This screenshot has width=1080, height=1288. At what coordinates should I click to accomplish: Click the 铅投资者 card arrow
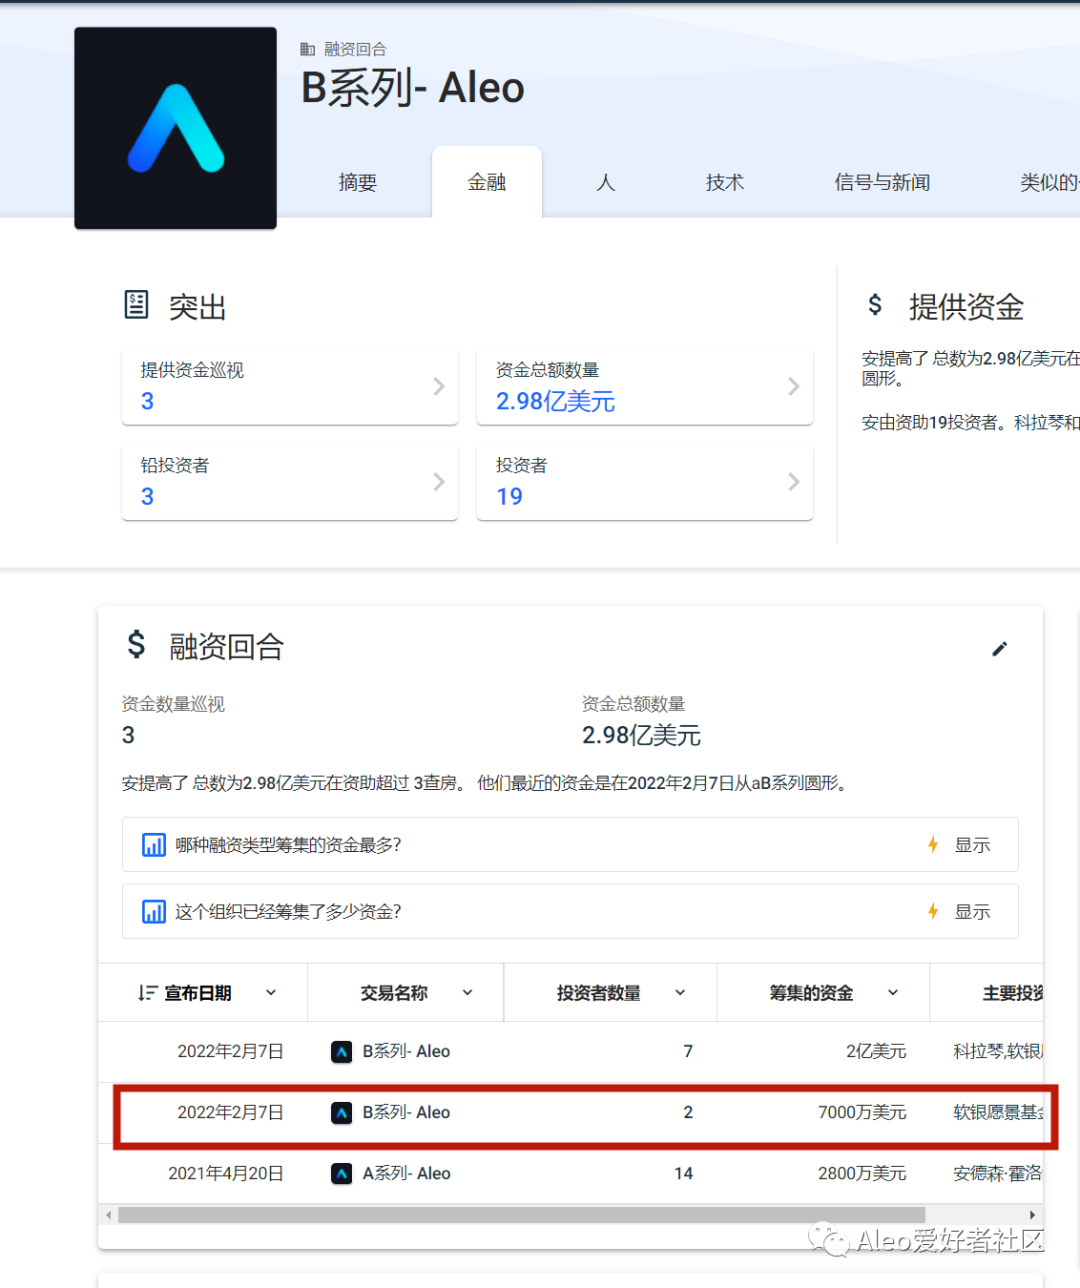[x=438, y=482]
